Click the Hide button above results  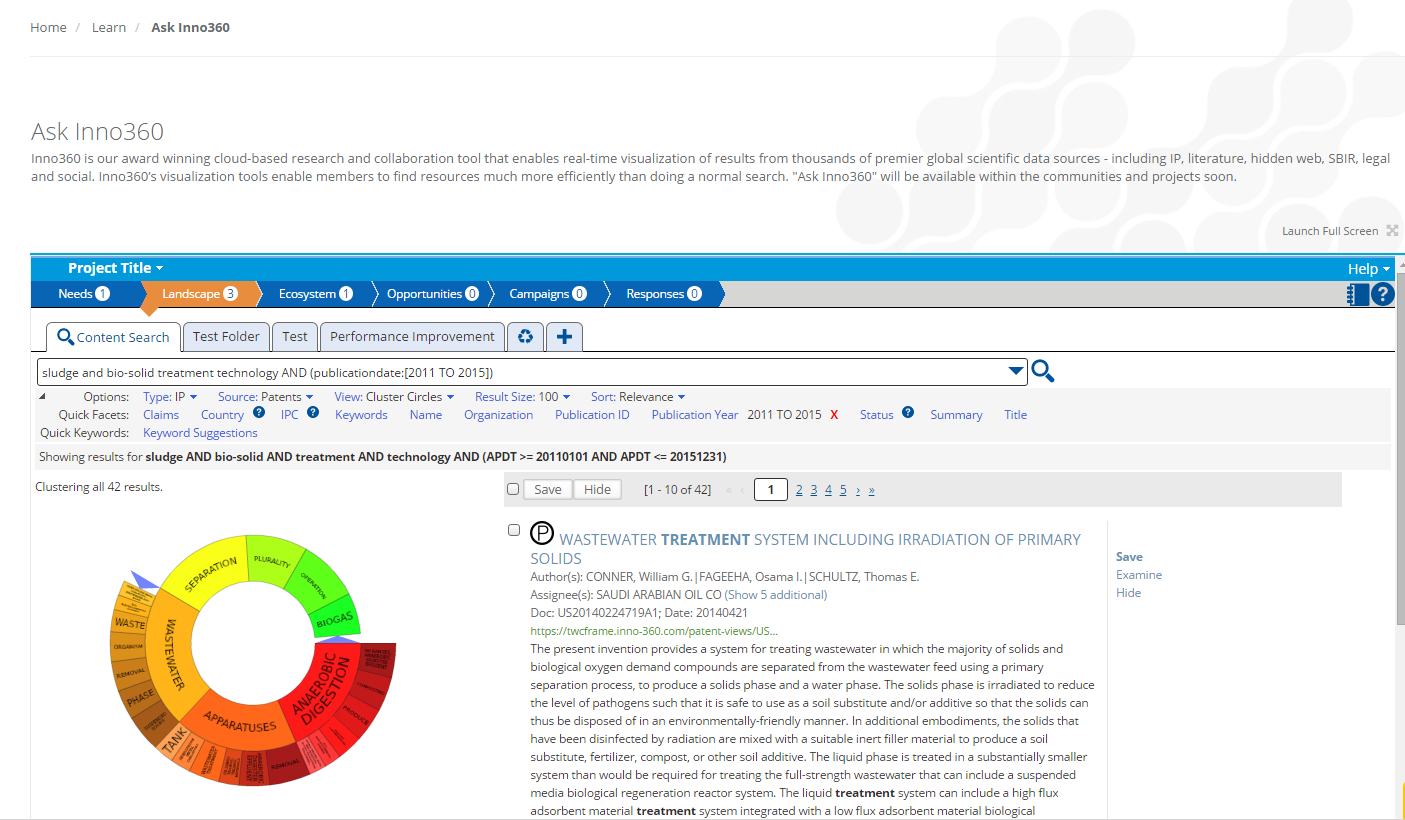tap(597, 490)
